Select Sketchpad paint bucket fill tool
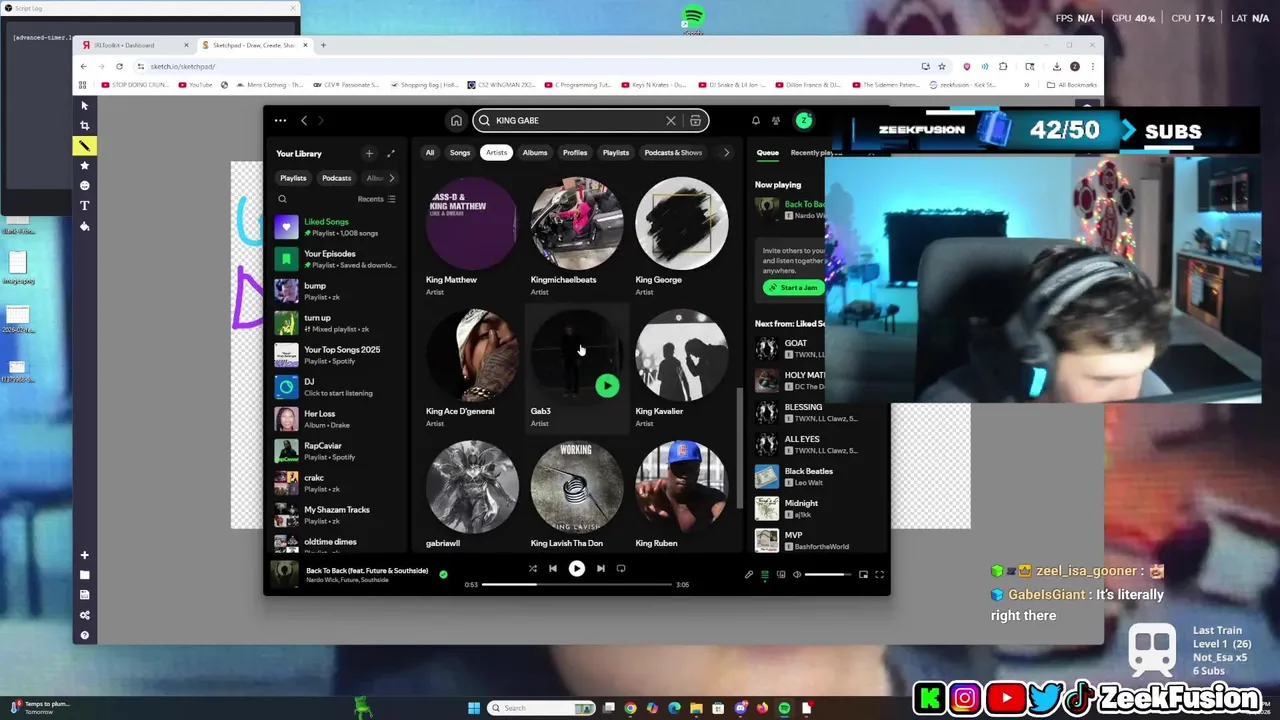1280x720 pixels. click(x=85, y=226)
